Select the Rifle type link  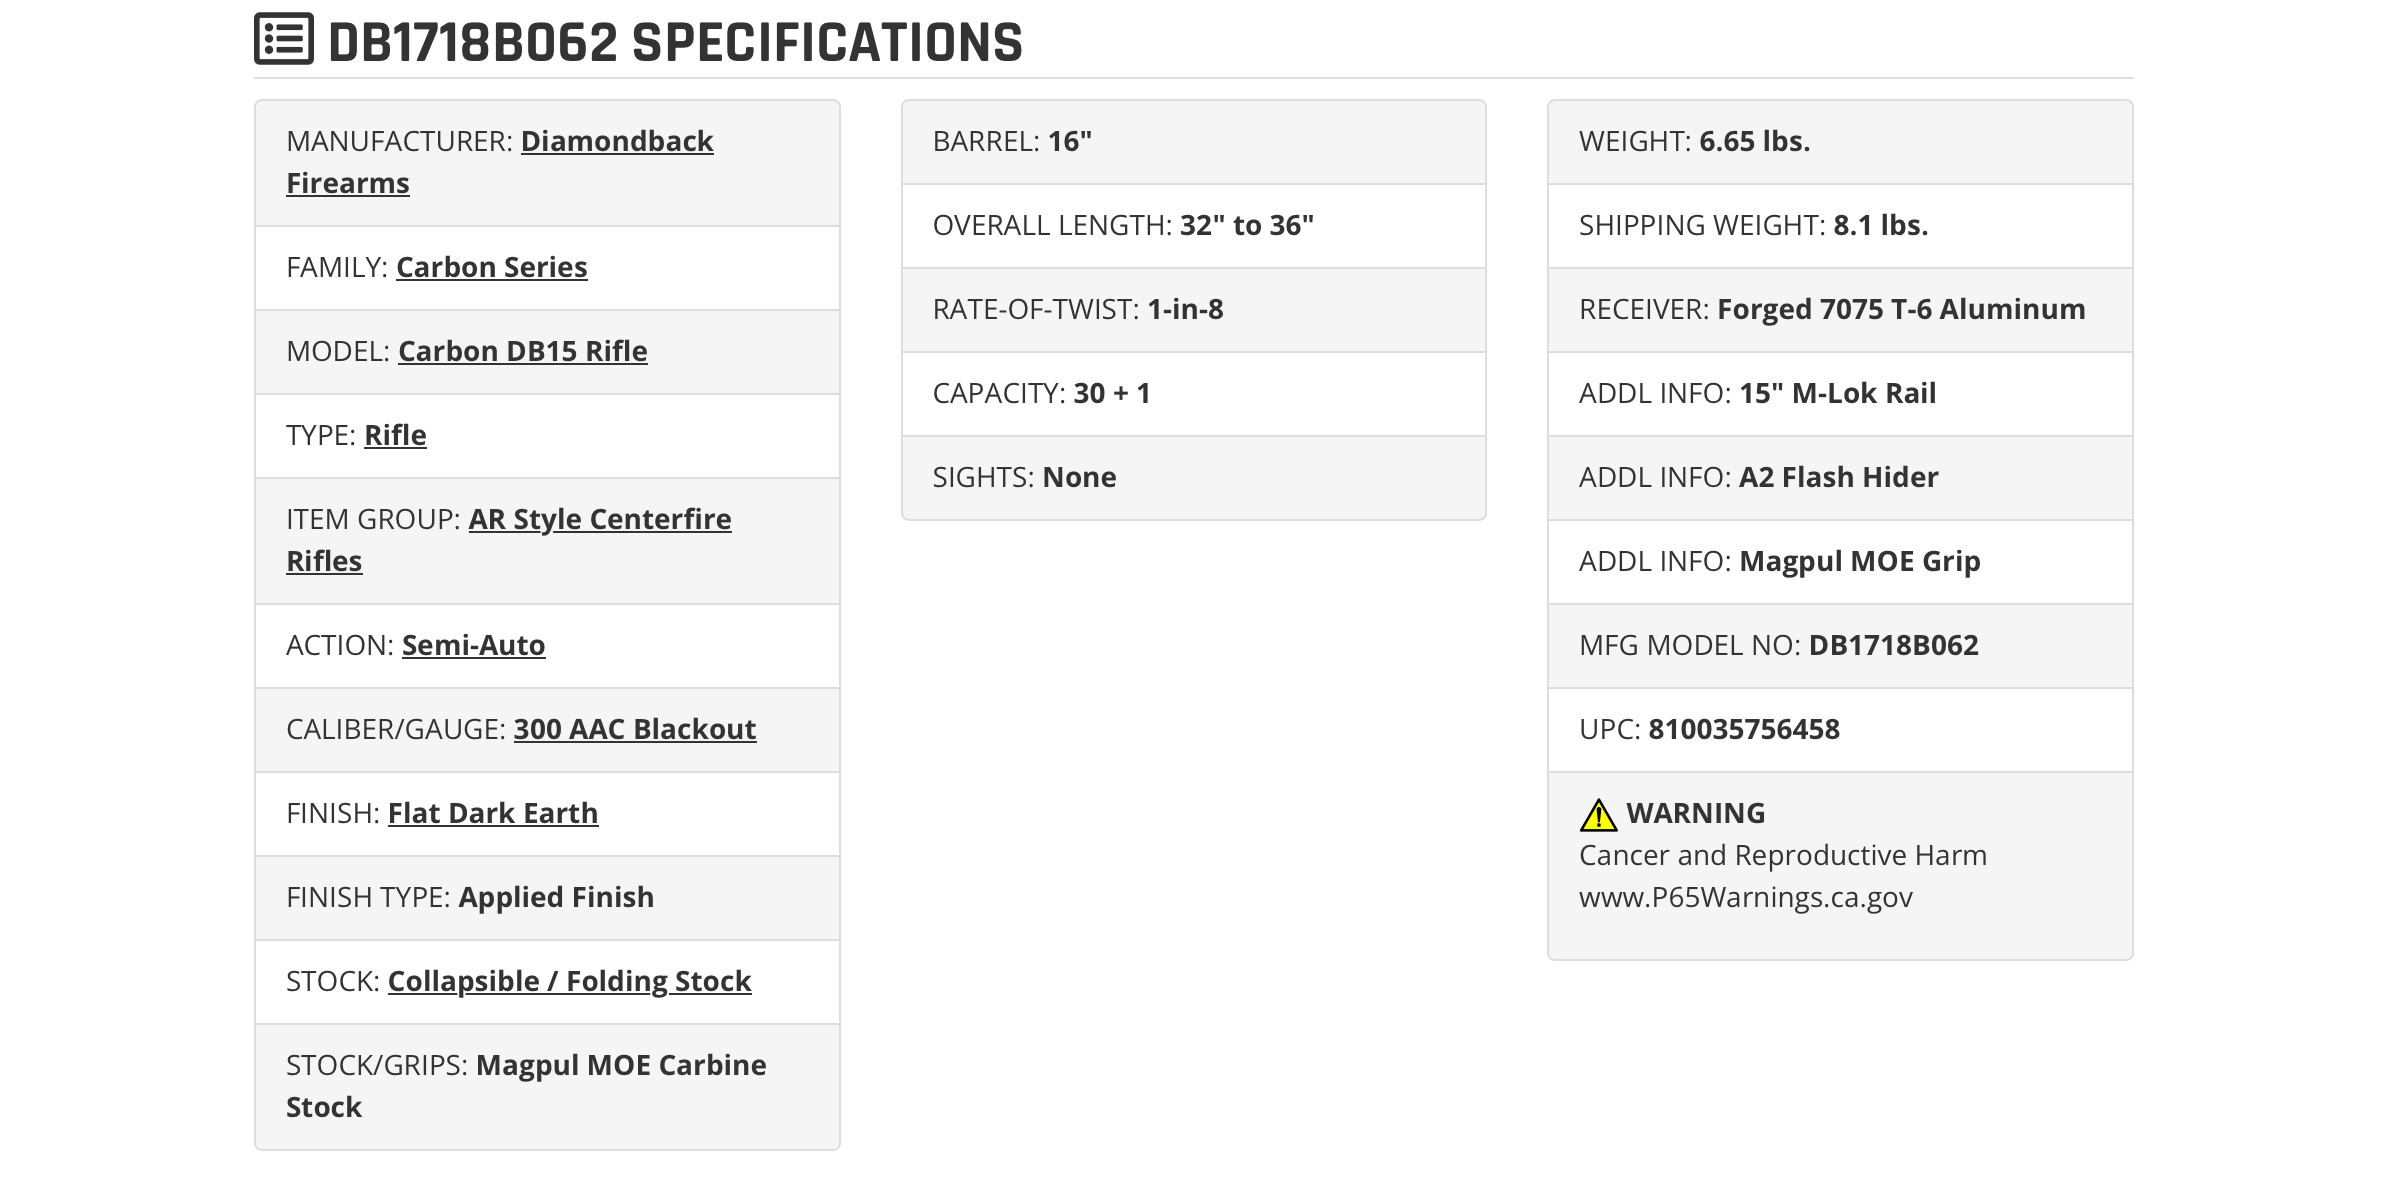coord(395,435)
